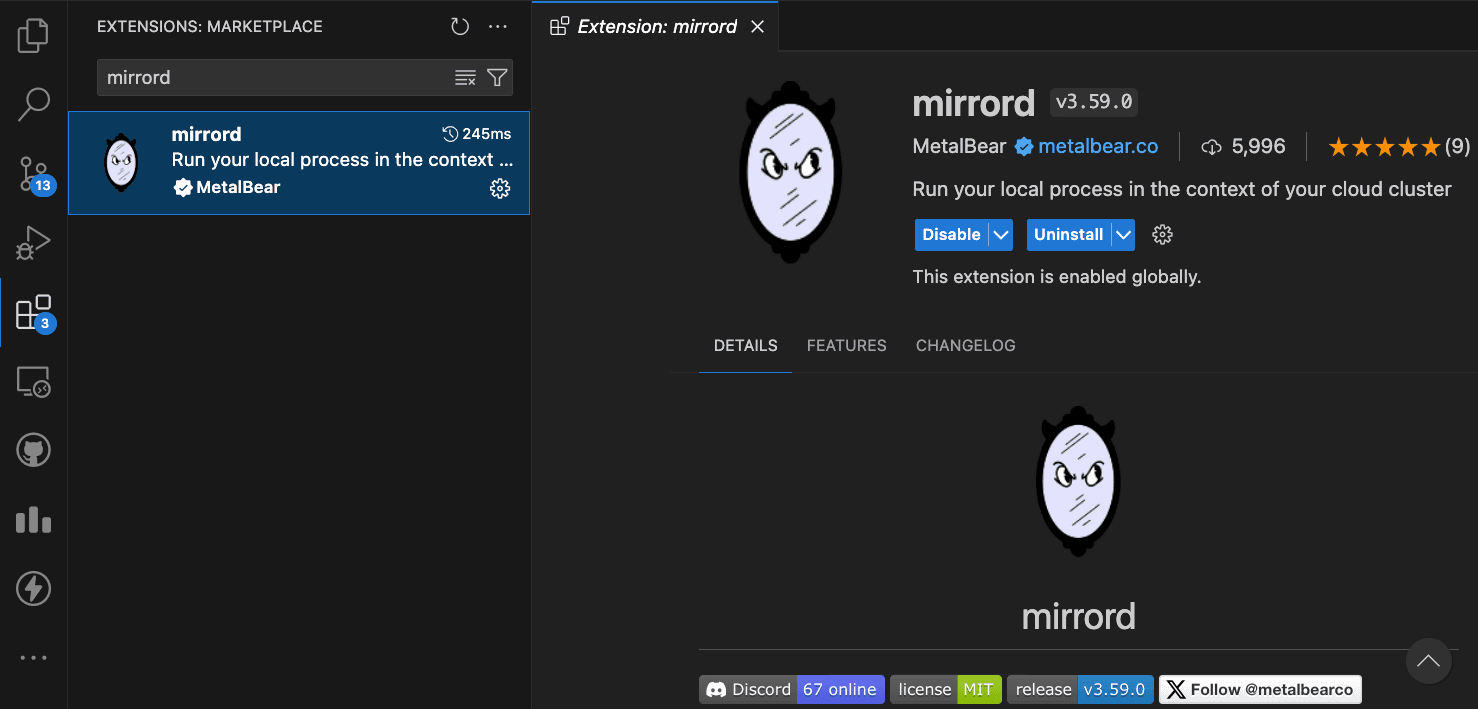Open the Extensions view icon
The image size is (1478, 709).
[33, 313]
